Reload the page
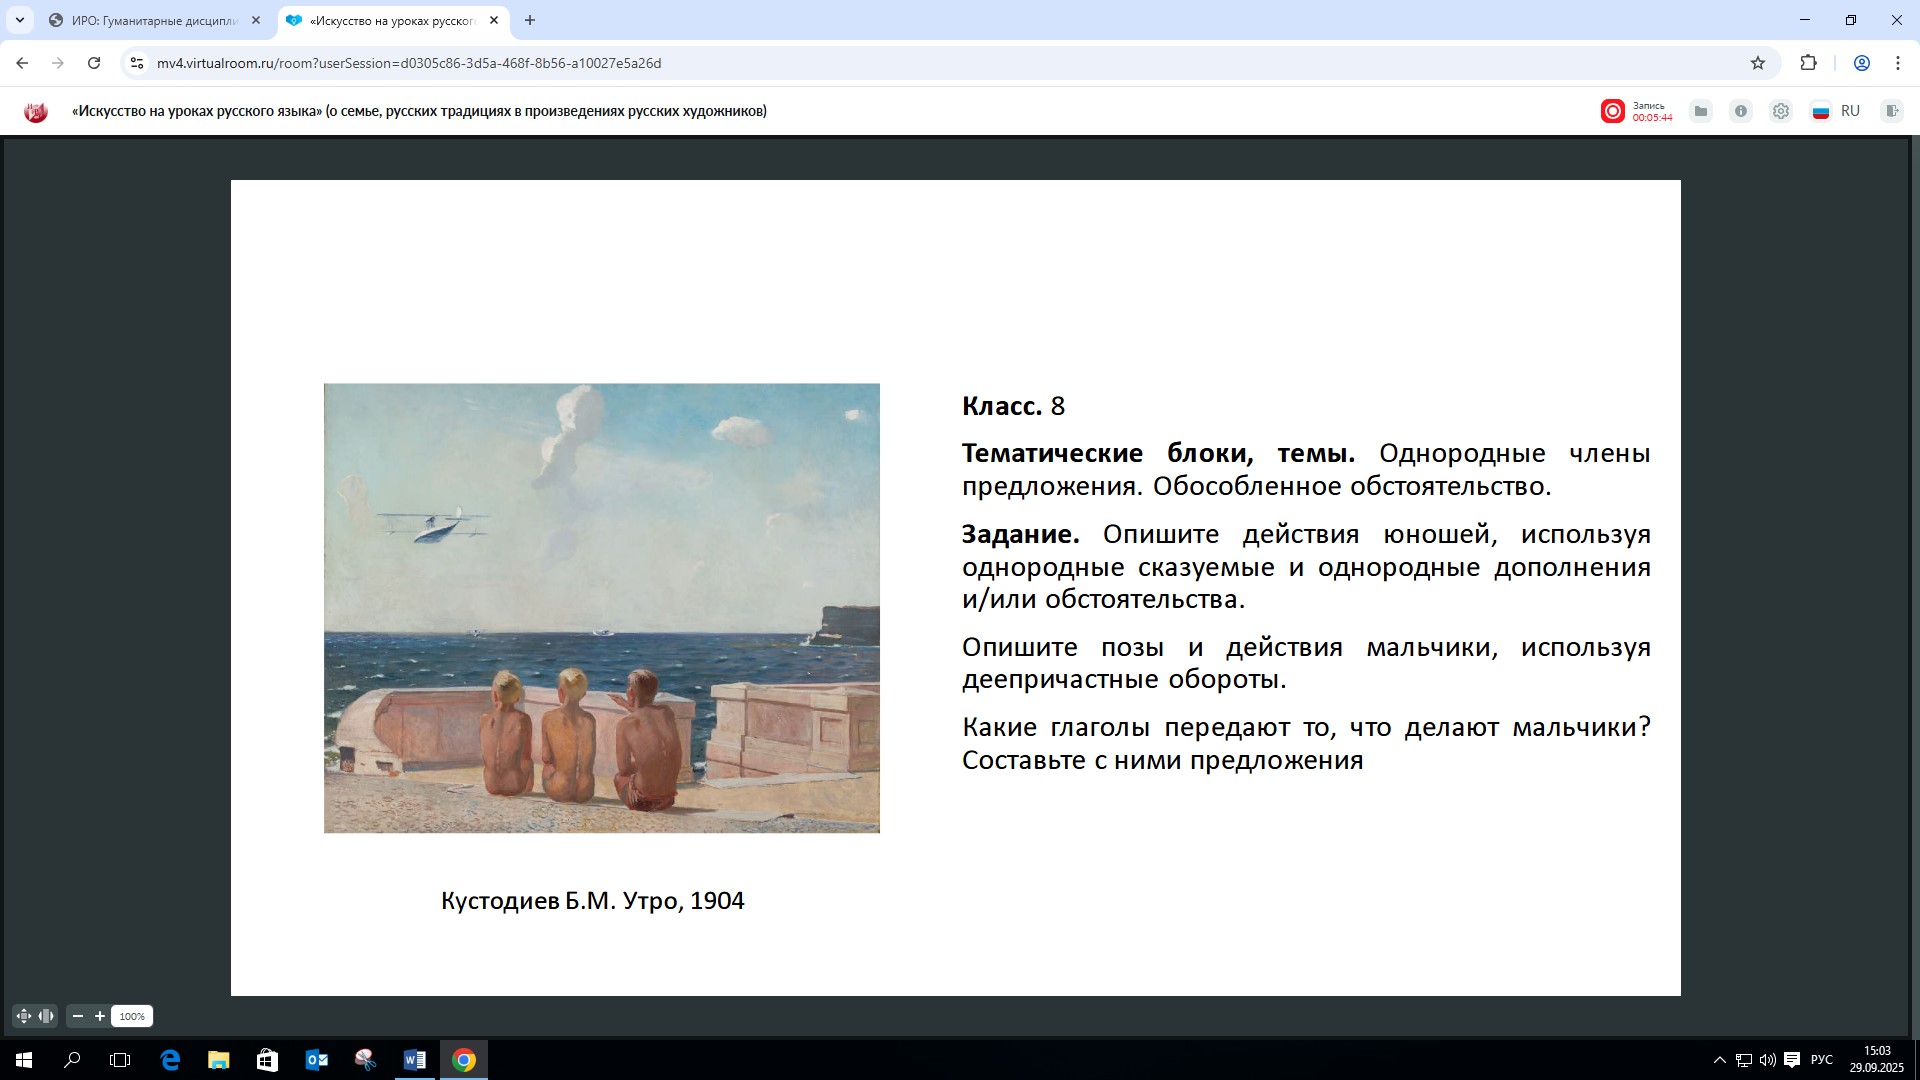Screen dimensions: 1920x1080 click(x=94, y=63)
